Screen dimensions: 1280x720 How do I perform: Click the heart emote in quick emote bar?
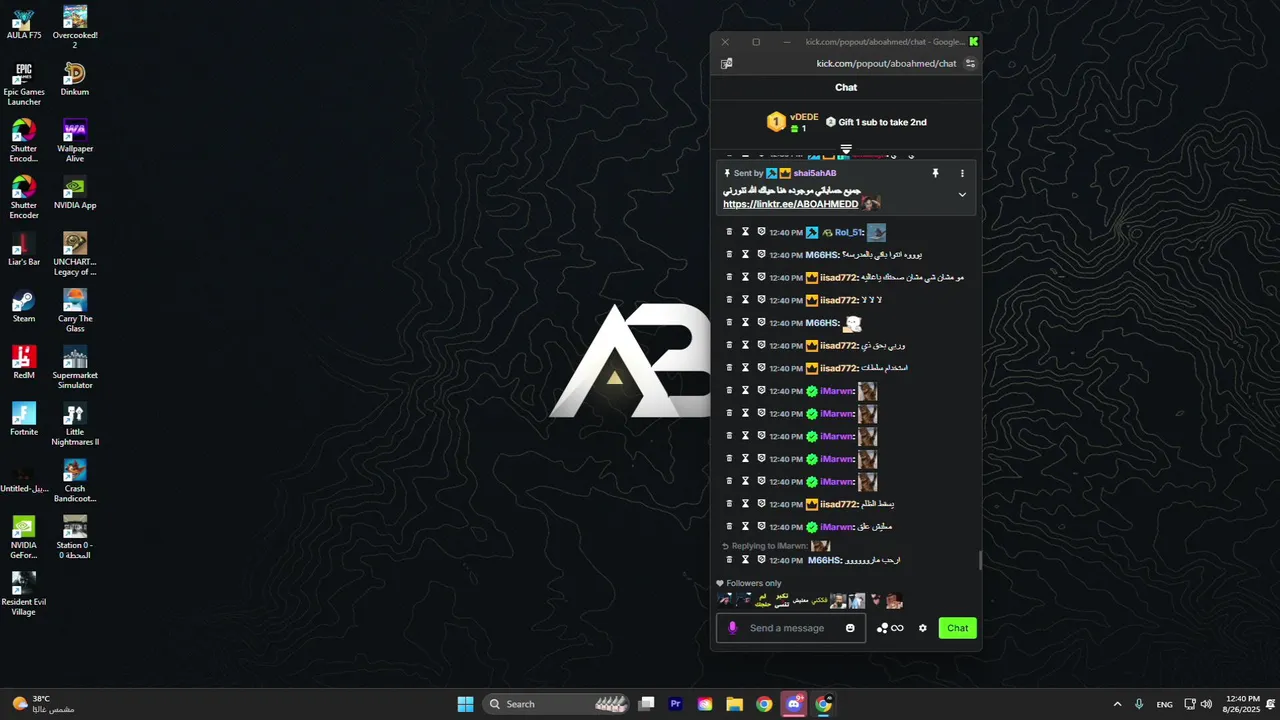pyautogui.click(x=876, y=600)
